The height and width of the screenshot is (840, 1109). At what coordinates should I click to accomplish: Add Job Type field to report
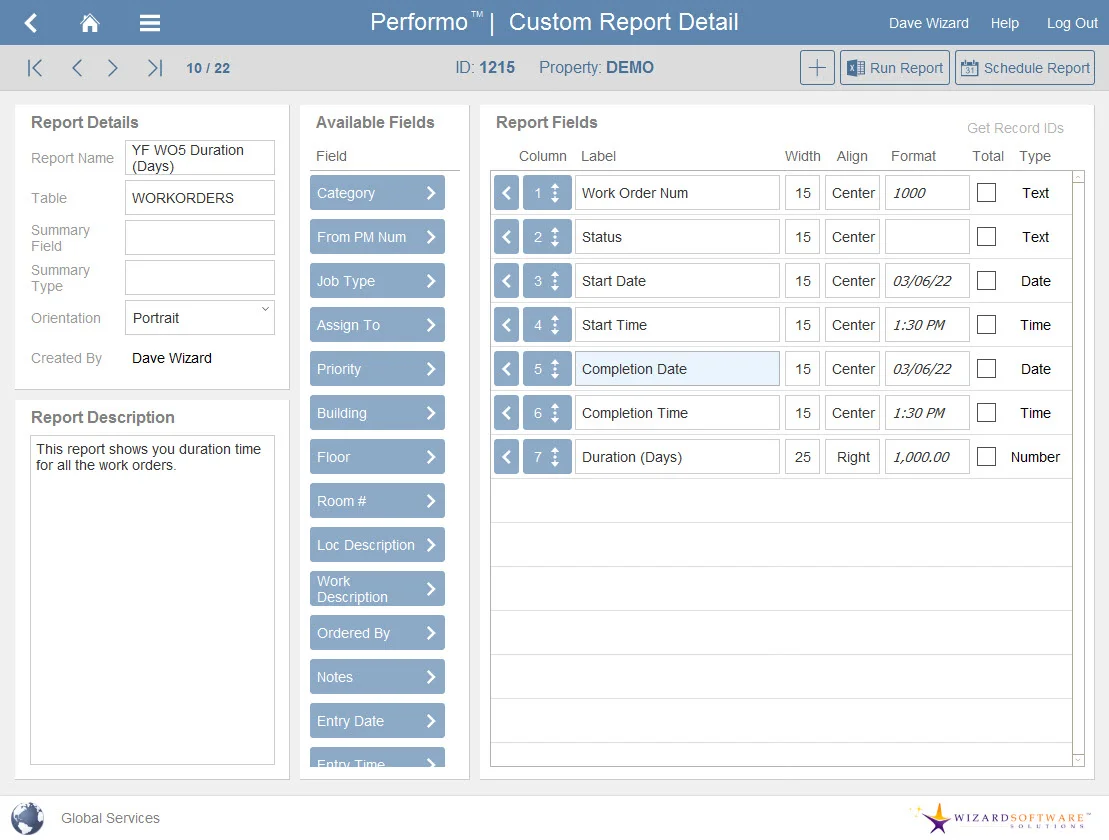pyautogui.click(x=377, y=281)
